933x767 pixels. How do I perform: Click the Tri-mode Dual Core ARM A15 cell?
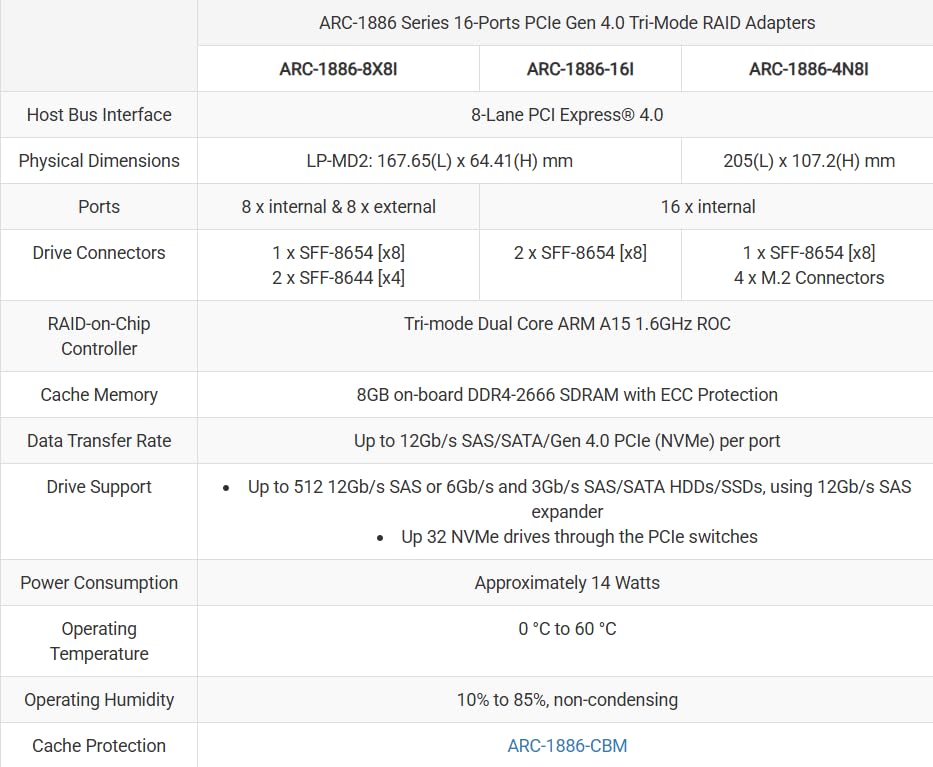coord(567,324)
